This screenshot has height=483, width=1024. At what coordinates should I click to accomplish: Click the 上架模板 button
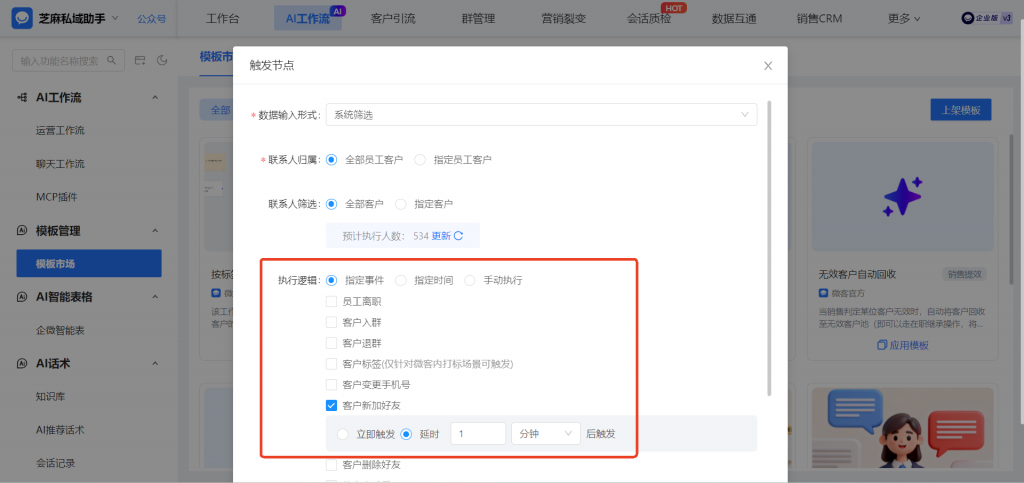tap(961, 110)
